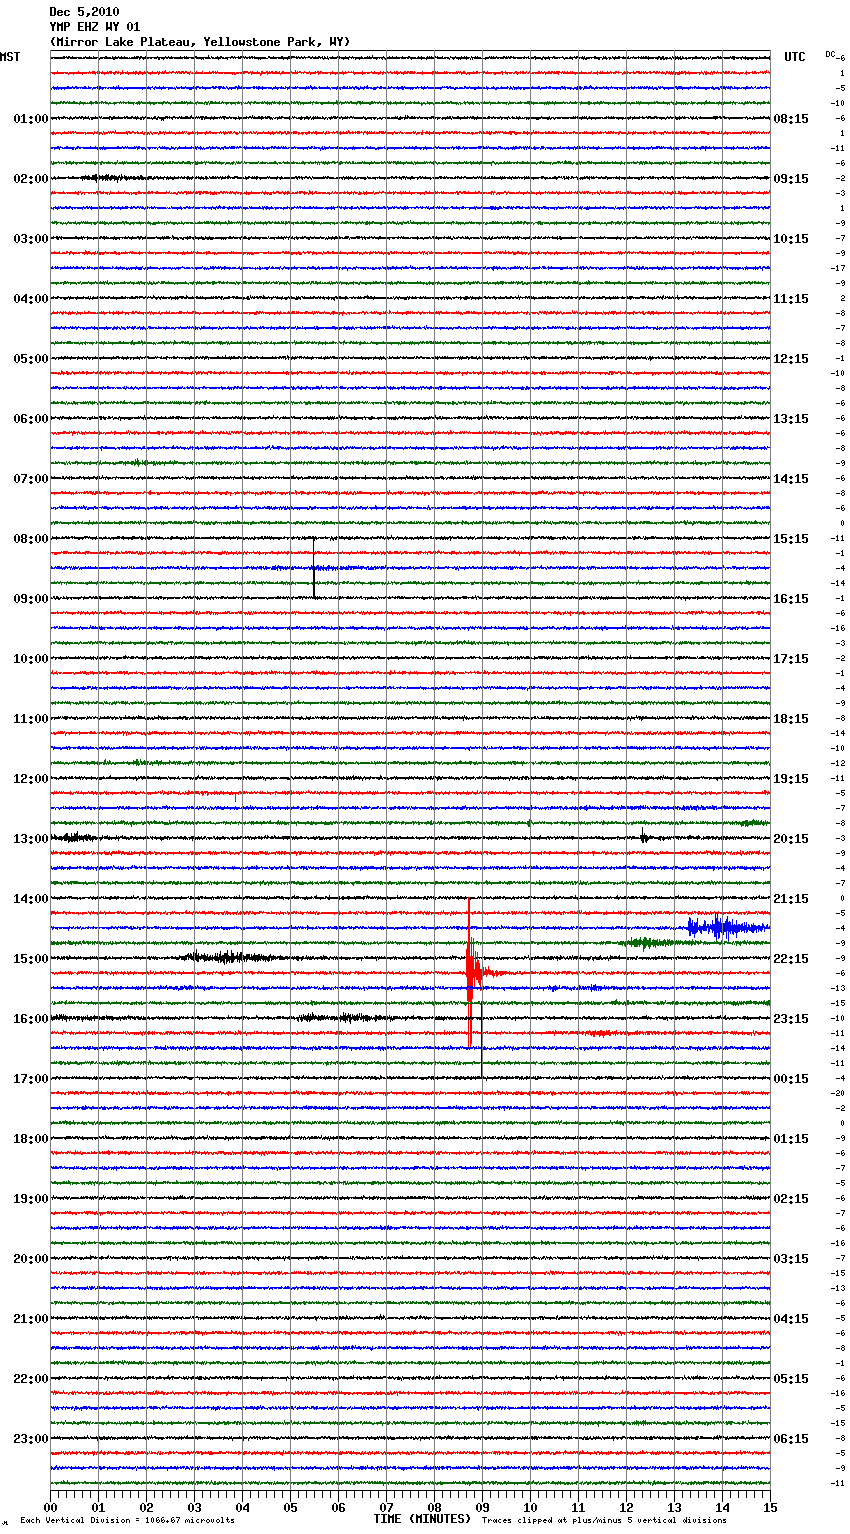Screen dimensions: 850x1534
Task: Click the 21:15 UTC time label
Action: [791, 899]
